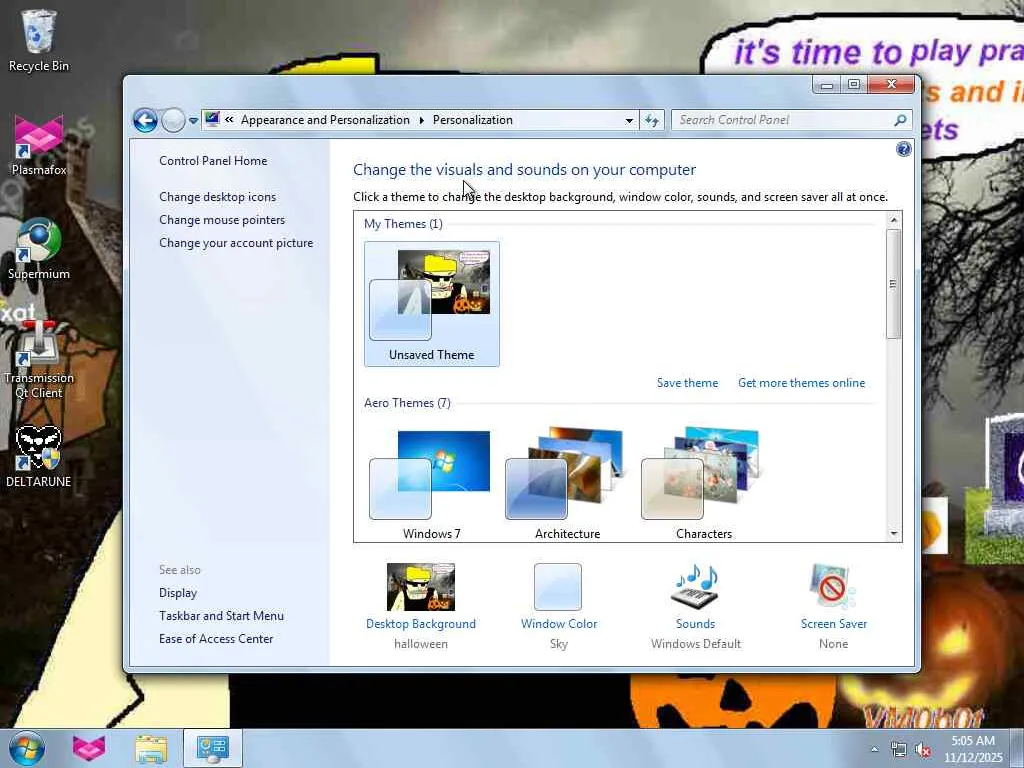Image resolution: width=1024 pixels, height=768 pixels.
Task: Open the clock showing 5:05 AM
Action: click(x=973, y=749)
